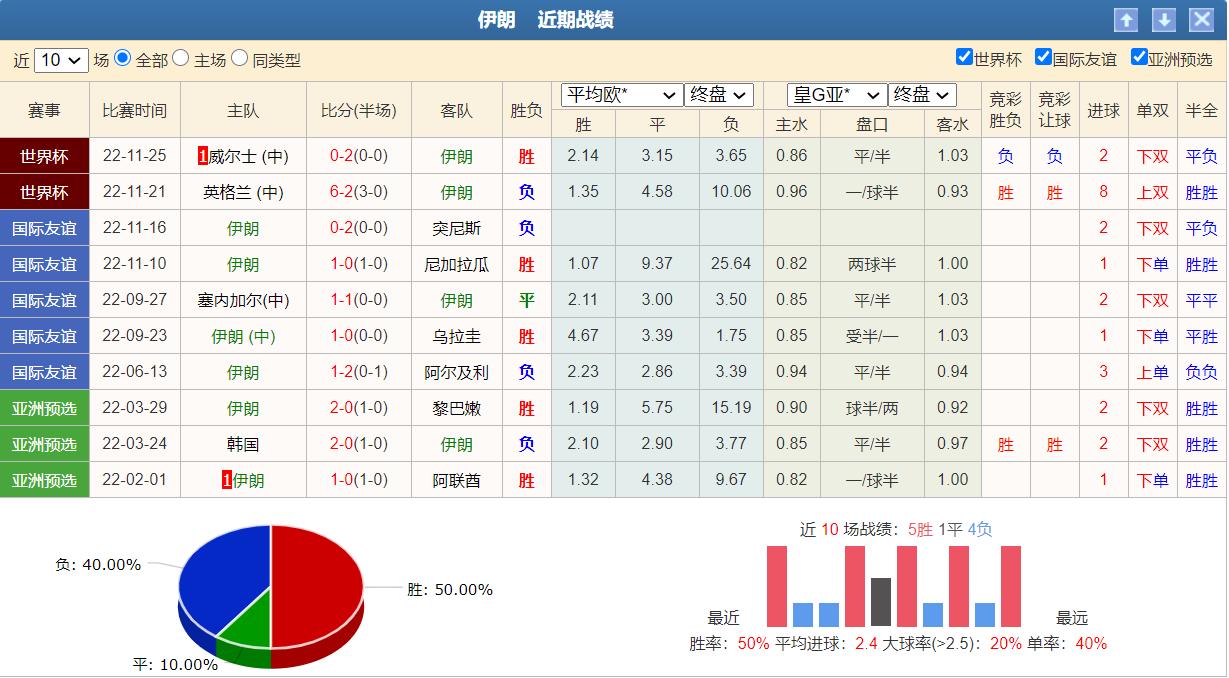Toggle the 亚洲预选 checkbox
The height and width of the screenshot is (678, 1229).
pyautogui.click(x=1137, y=59)
